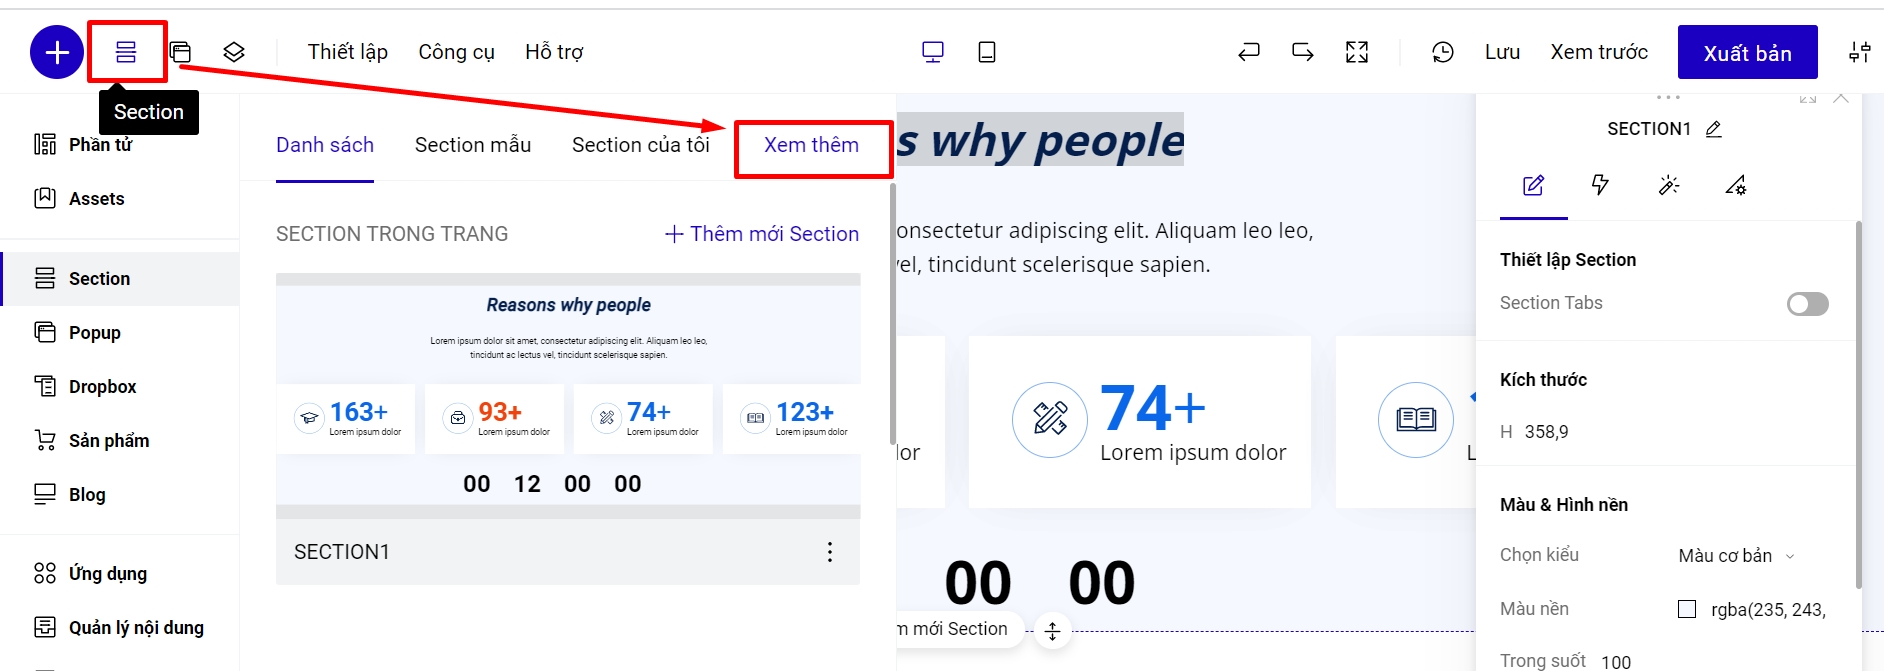Switch to the Section mẫu tab

473,145
